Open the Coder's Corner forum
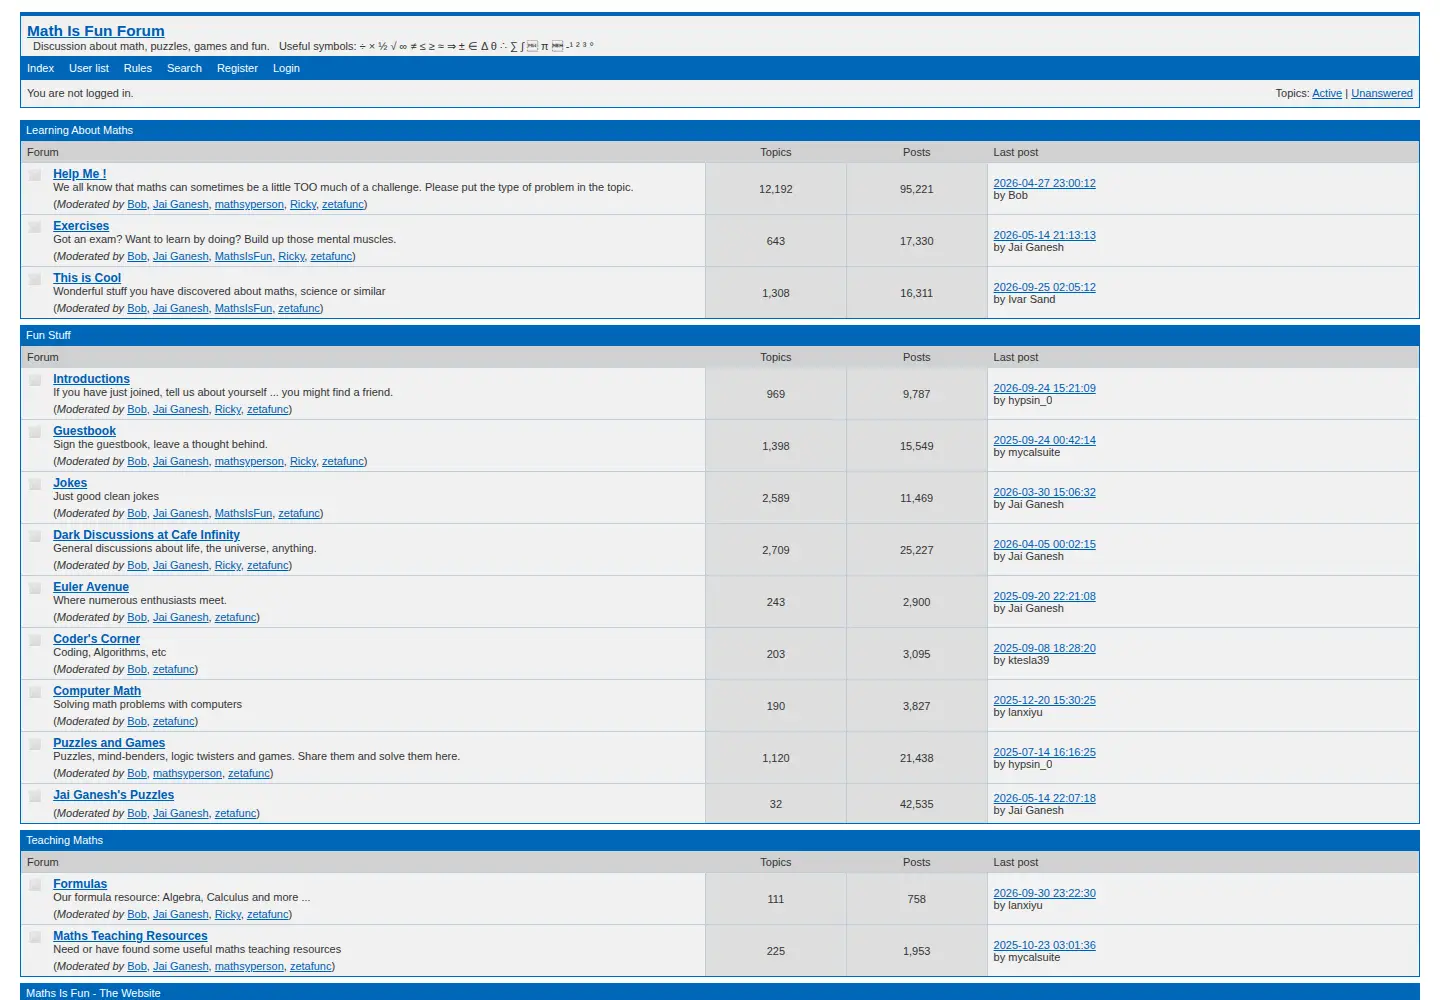 point(97,639)
